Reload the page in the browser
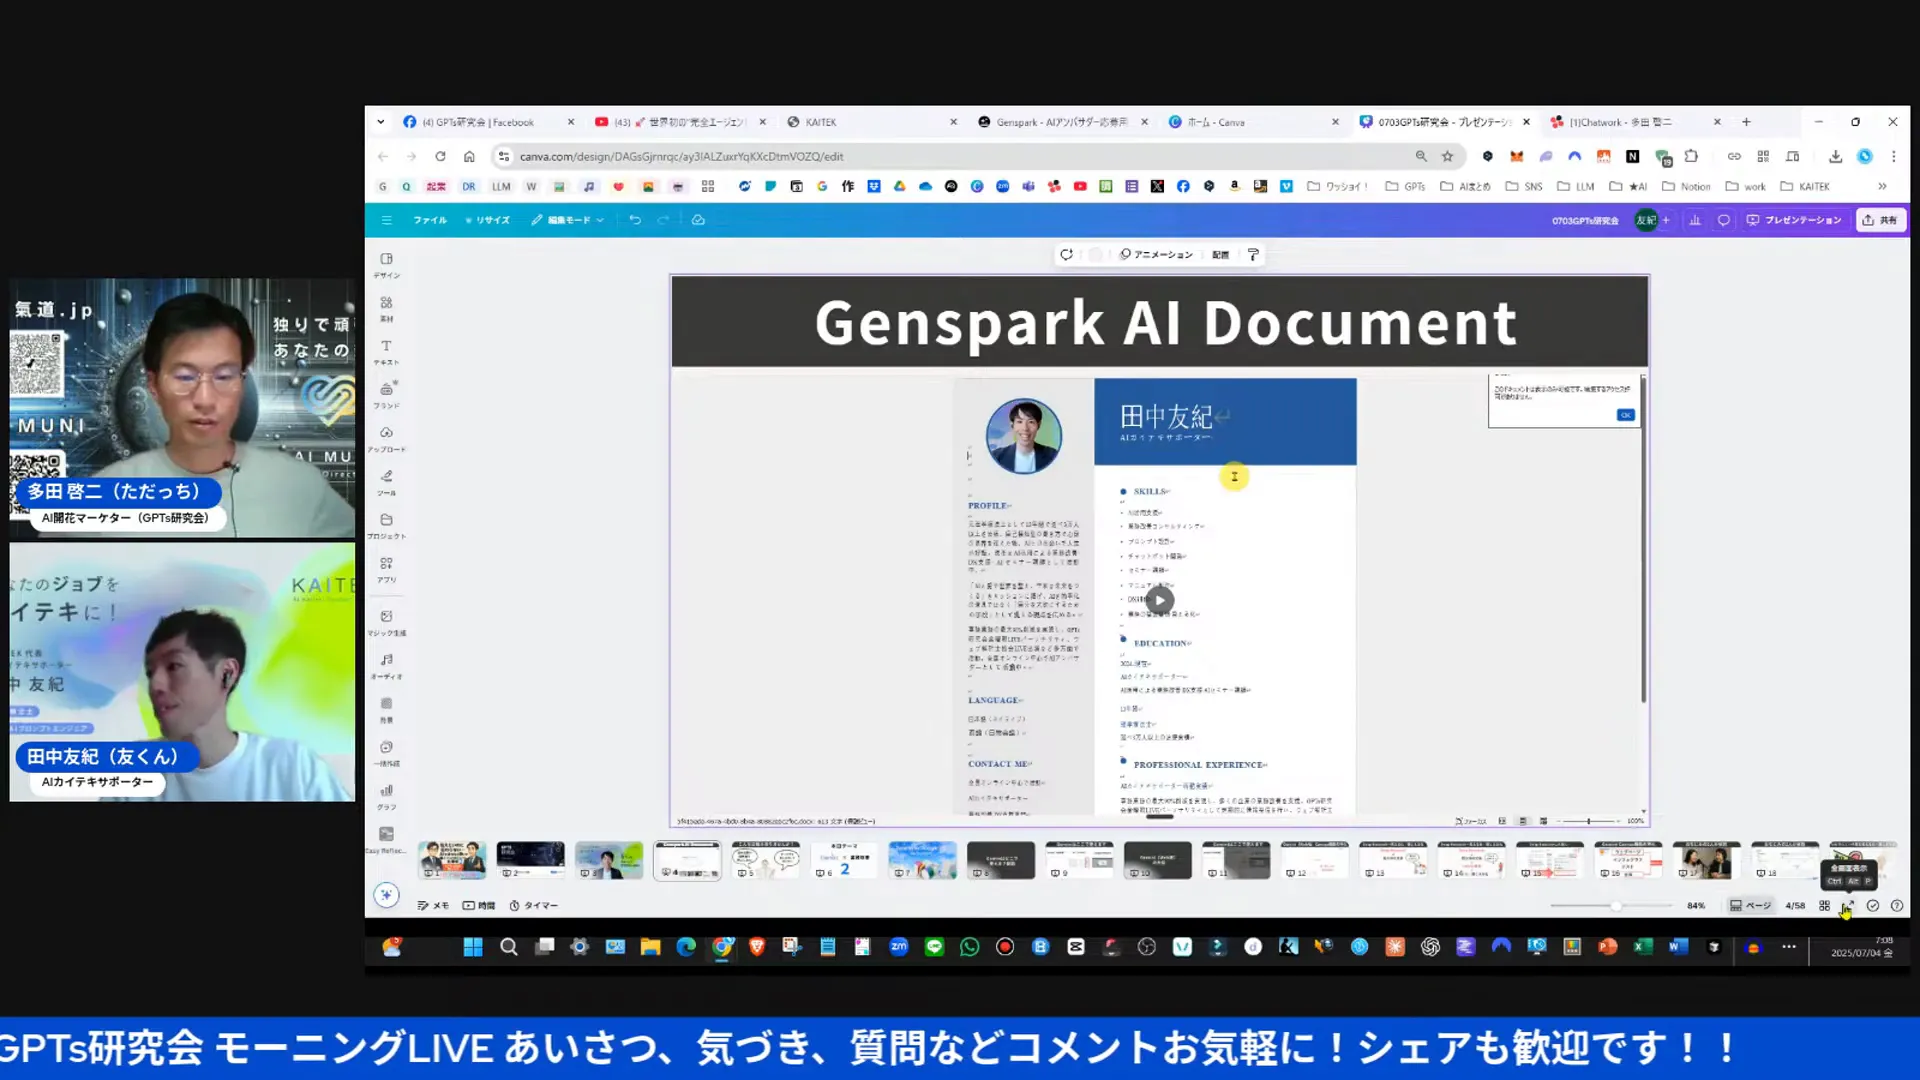Image resolution: width=1920 pixels, height=1080 pixels. point(440,156)
